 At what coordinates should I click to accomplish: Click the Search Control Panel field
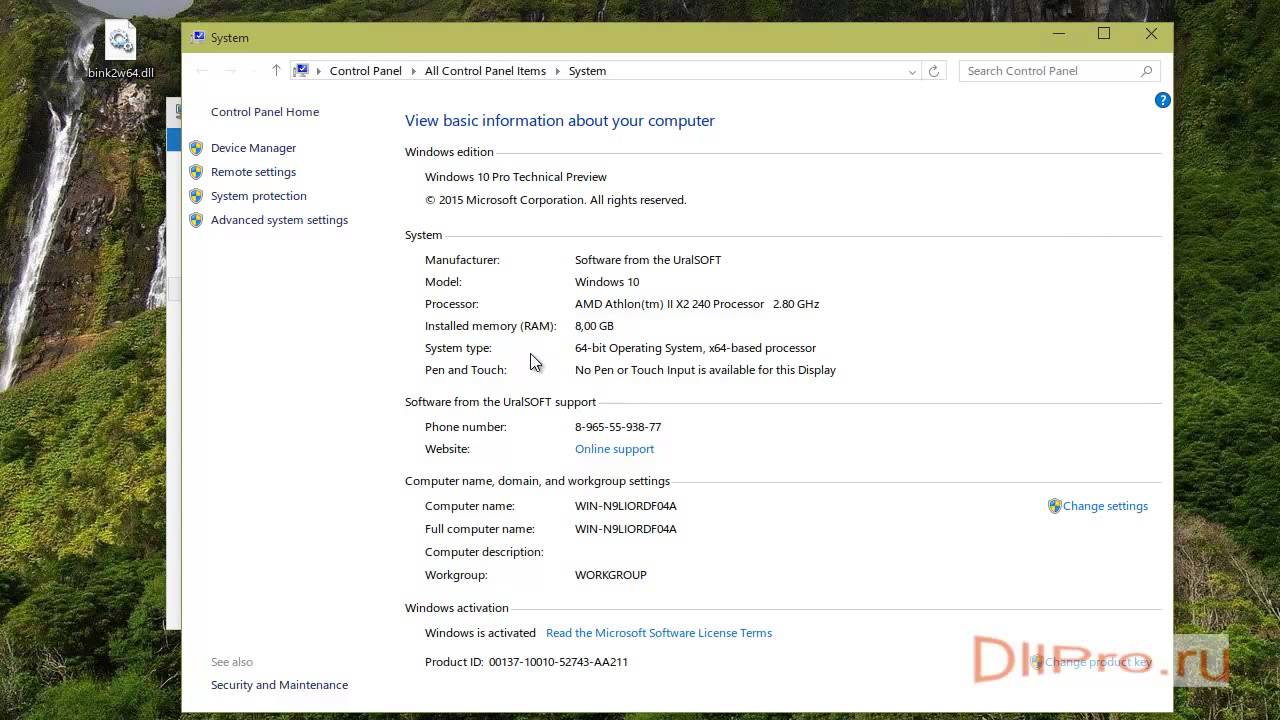(x=1050, y=71)
